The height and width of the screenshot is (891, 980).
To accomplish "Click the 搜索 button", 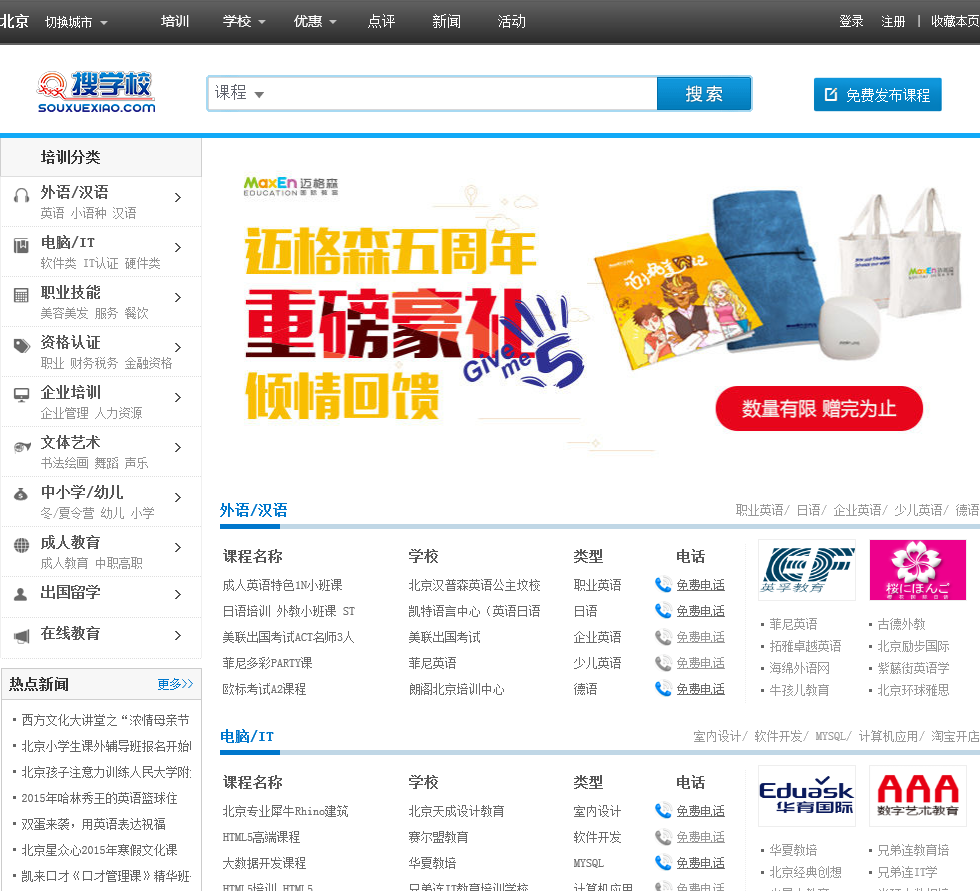I will (x=704, y=94).
